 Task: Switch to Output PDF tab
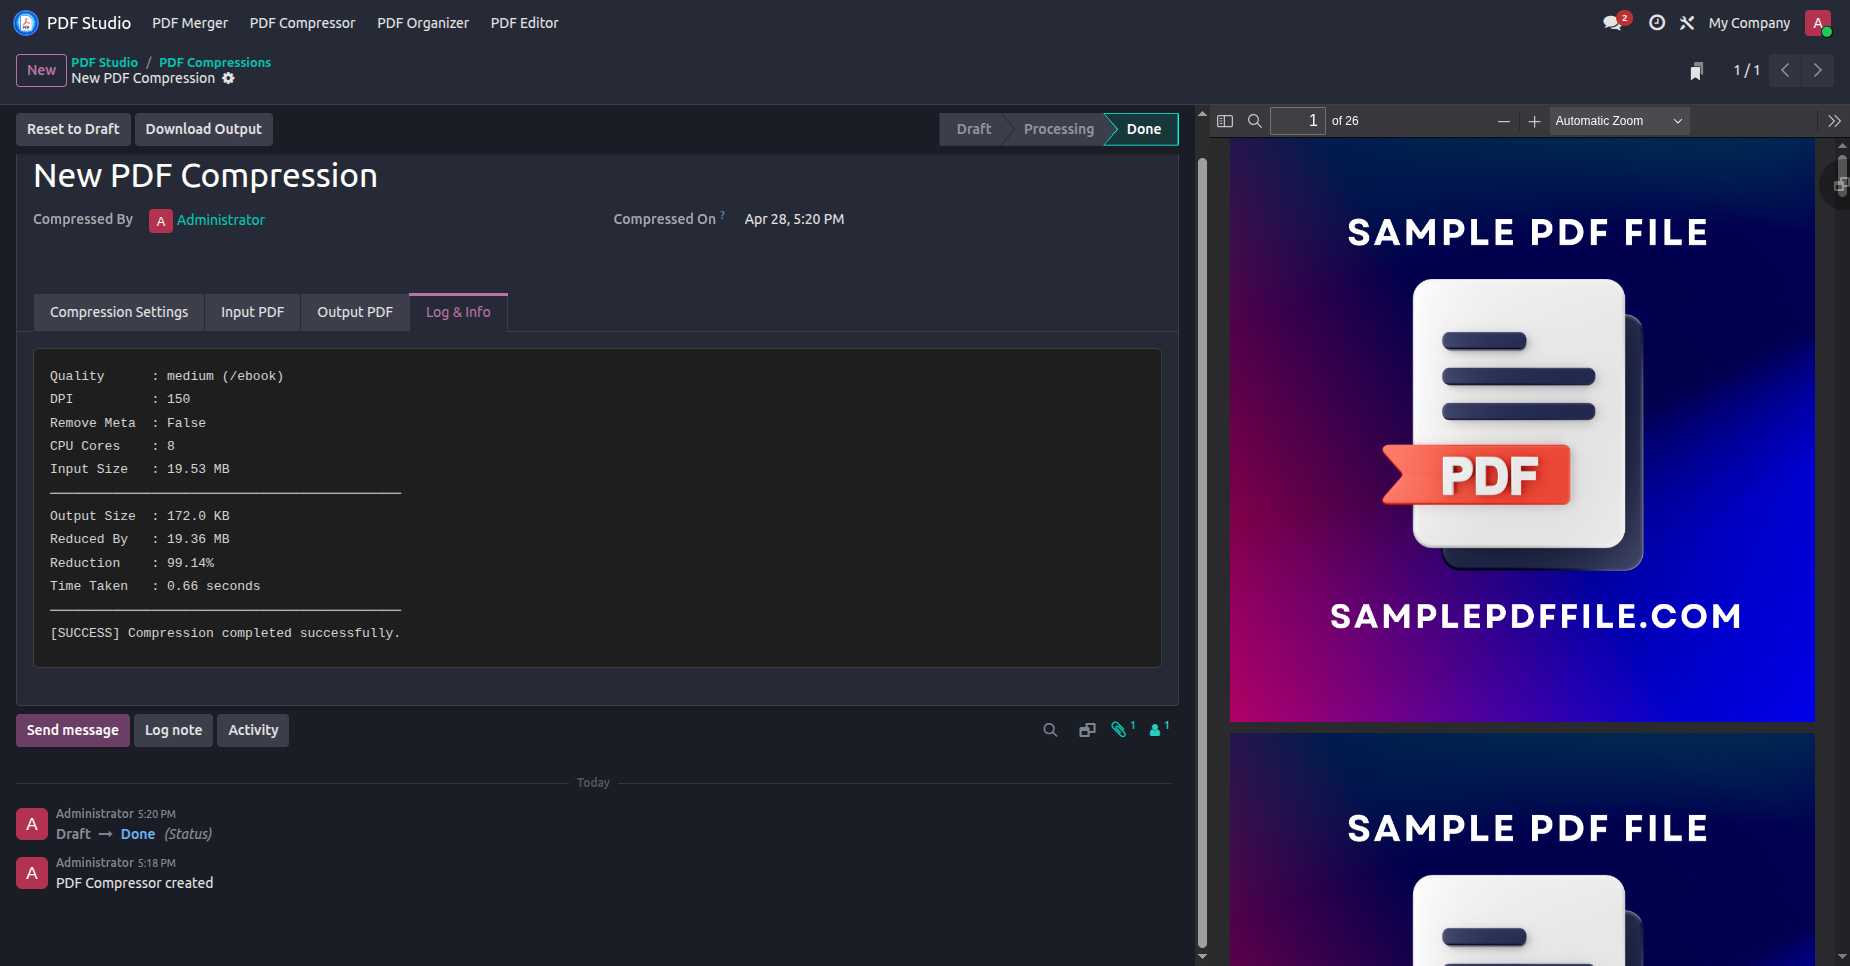pyautogui.click(x=355, y=312)
